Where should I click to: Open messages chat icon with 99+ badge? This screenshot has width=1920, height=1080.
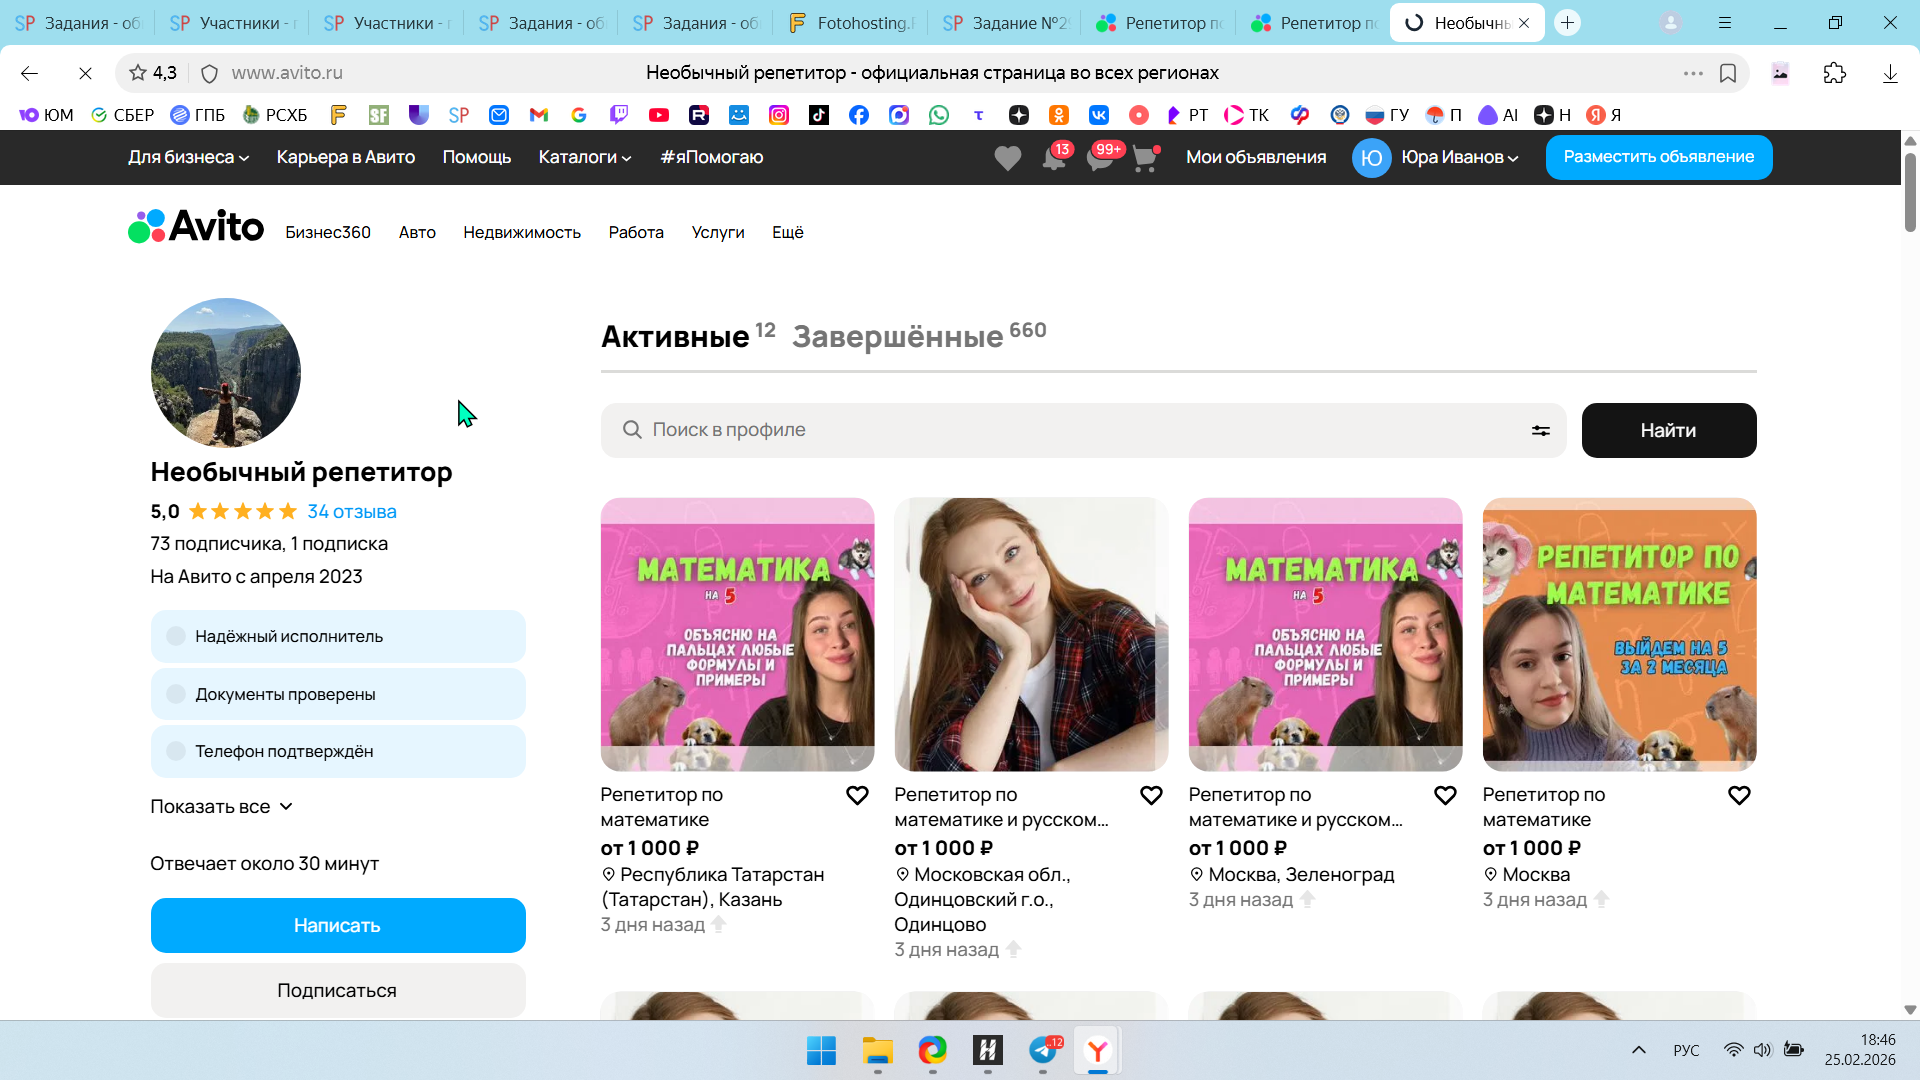[1100, 158]
